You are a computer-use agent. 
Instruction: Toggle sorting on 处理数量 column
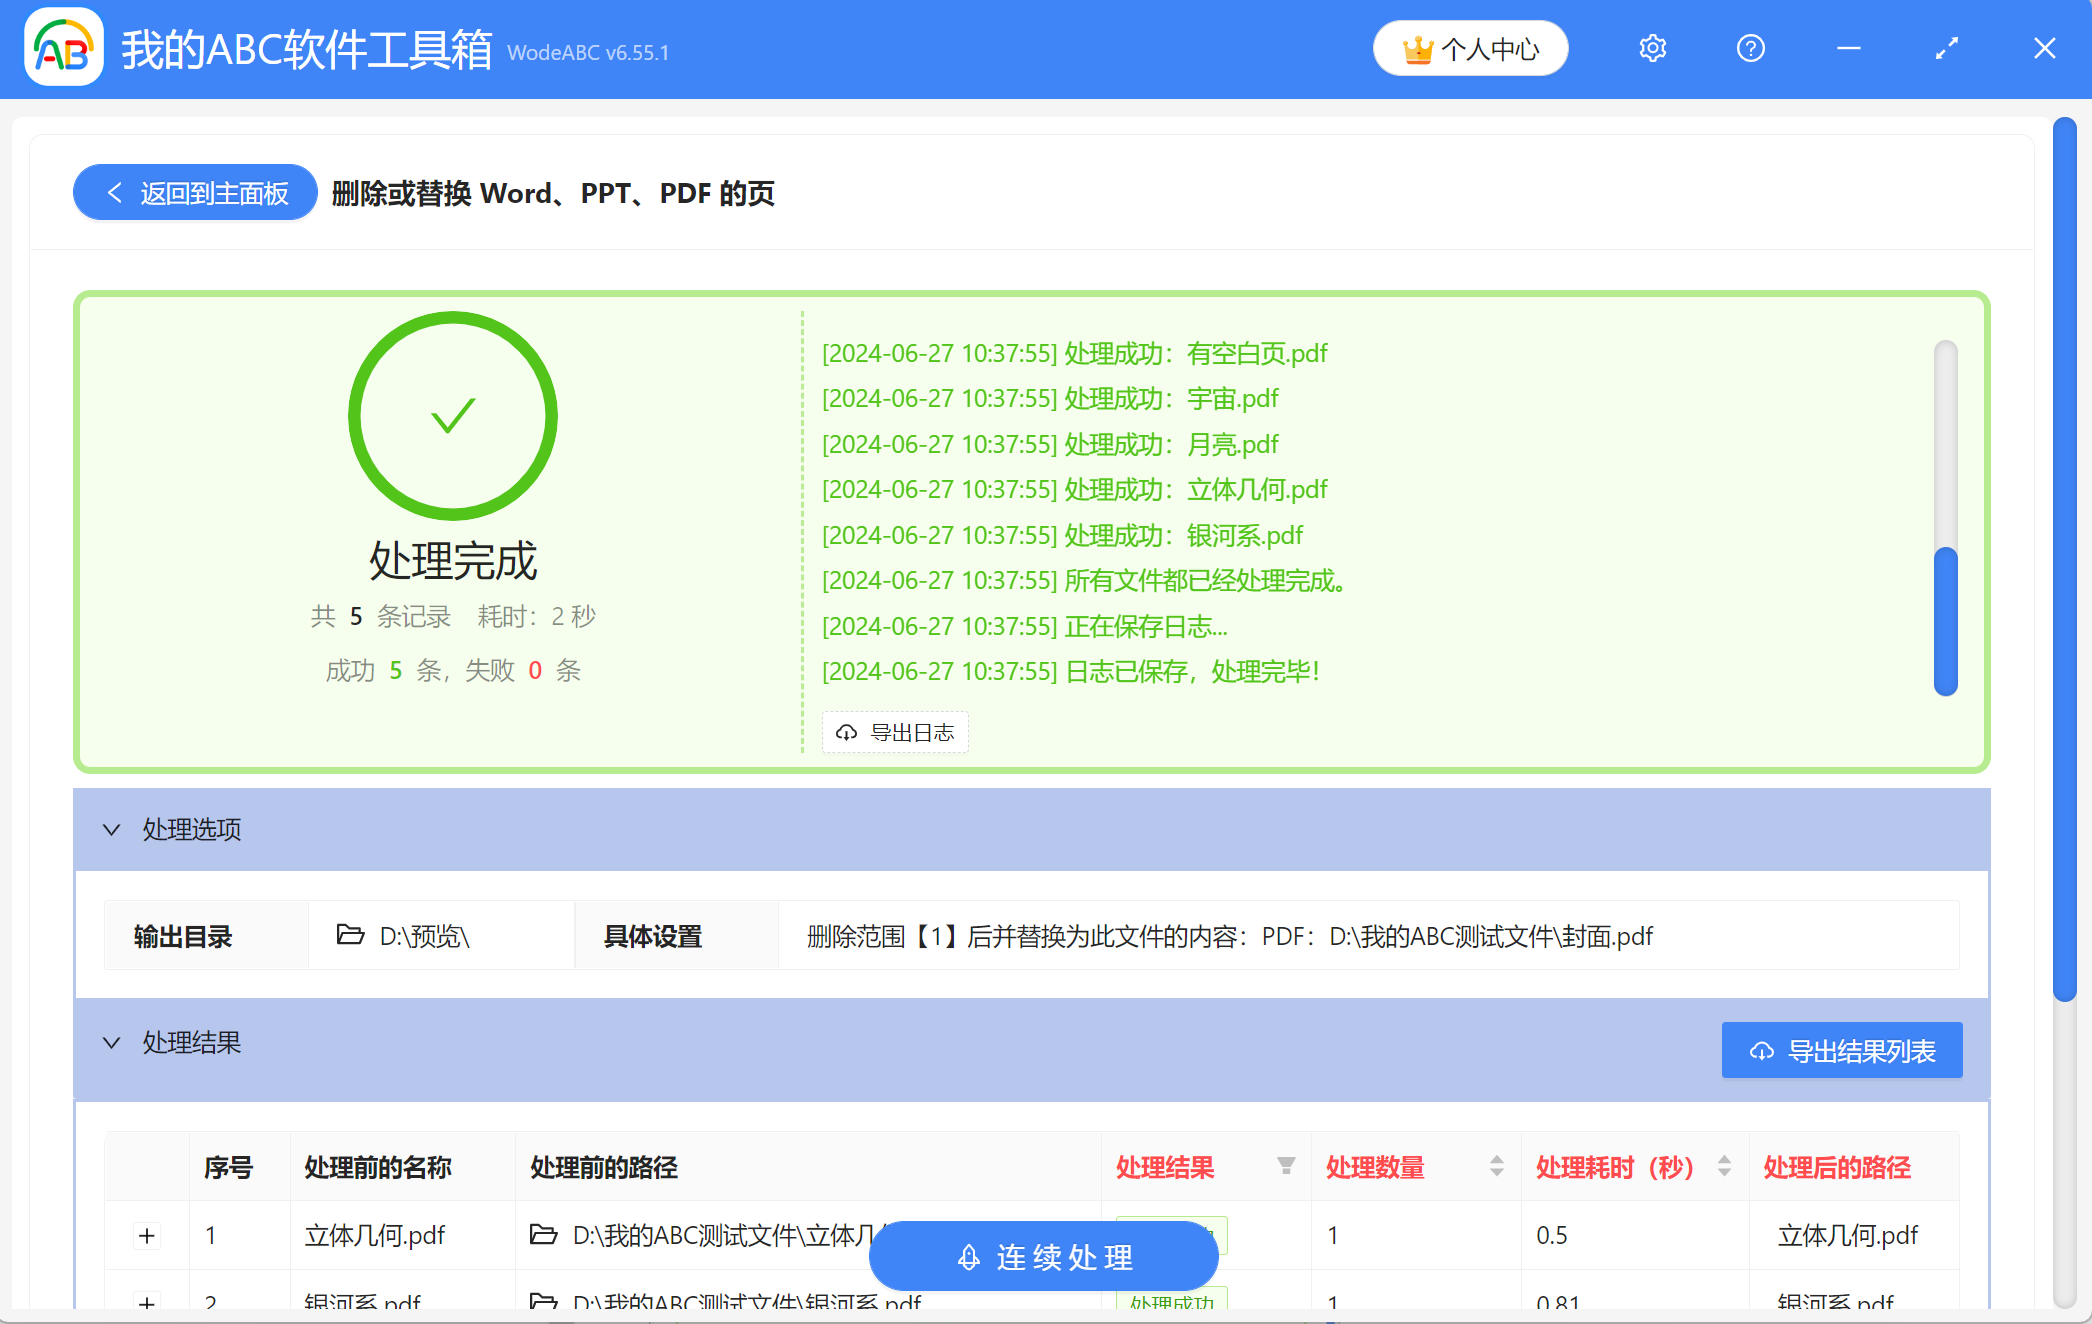pos(1496,1166)
